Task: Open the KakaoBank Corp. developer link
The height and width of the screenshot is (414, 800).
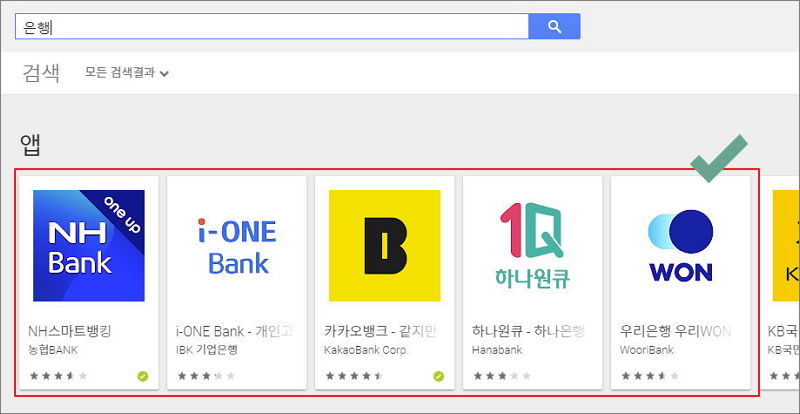Action: (366, 350)
